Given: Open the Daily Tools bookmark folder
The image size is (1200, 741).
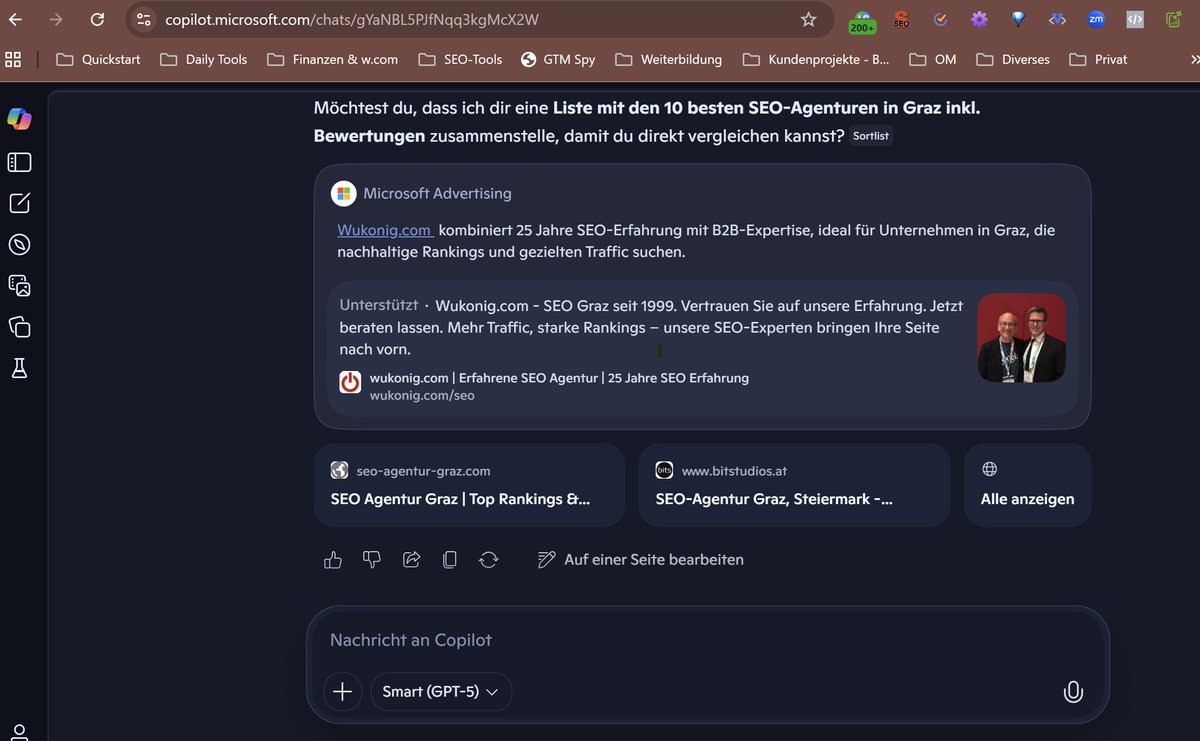Looking at the screenshot, I should pos(204,59).
